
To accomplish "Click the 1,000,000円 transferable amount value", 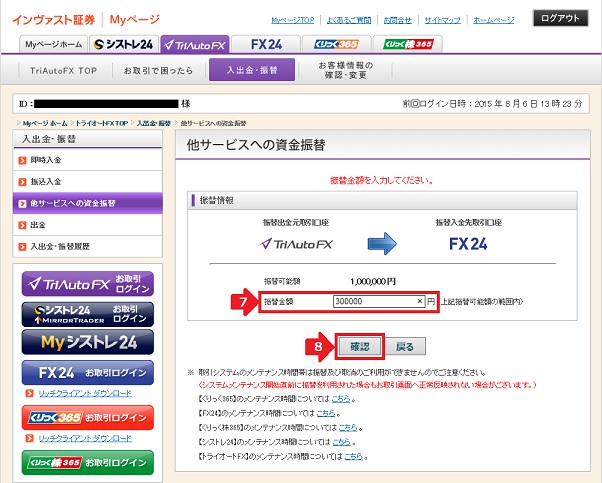I will 372,282.
